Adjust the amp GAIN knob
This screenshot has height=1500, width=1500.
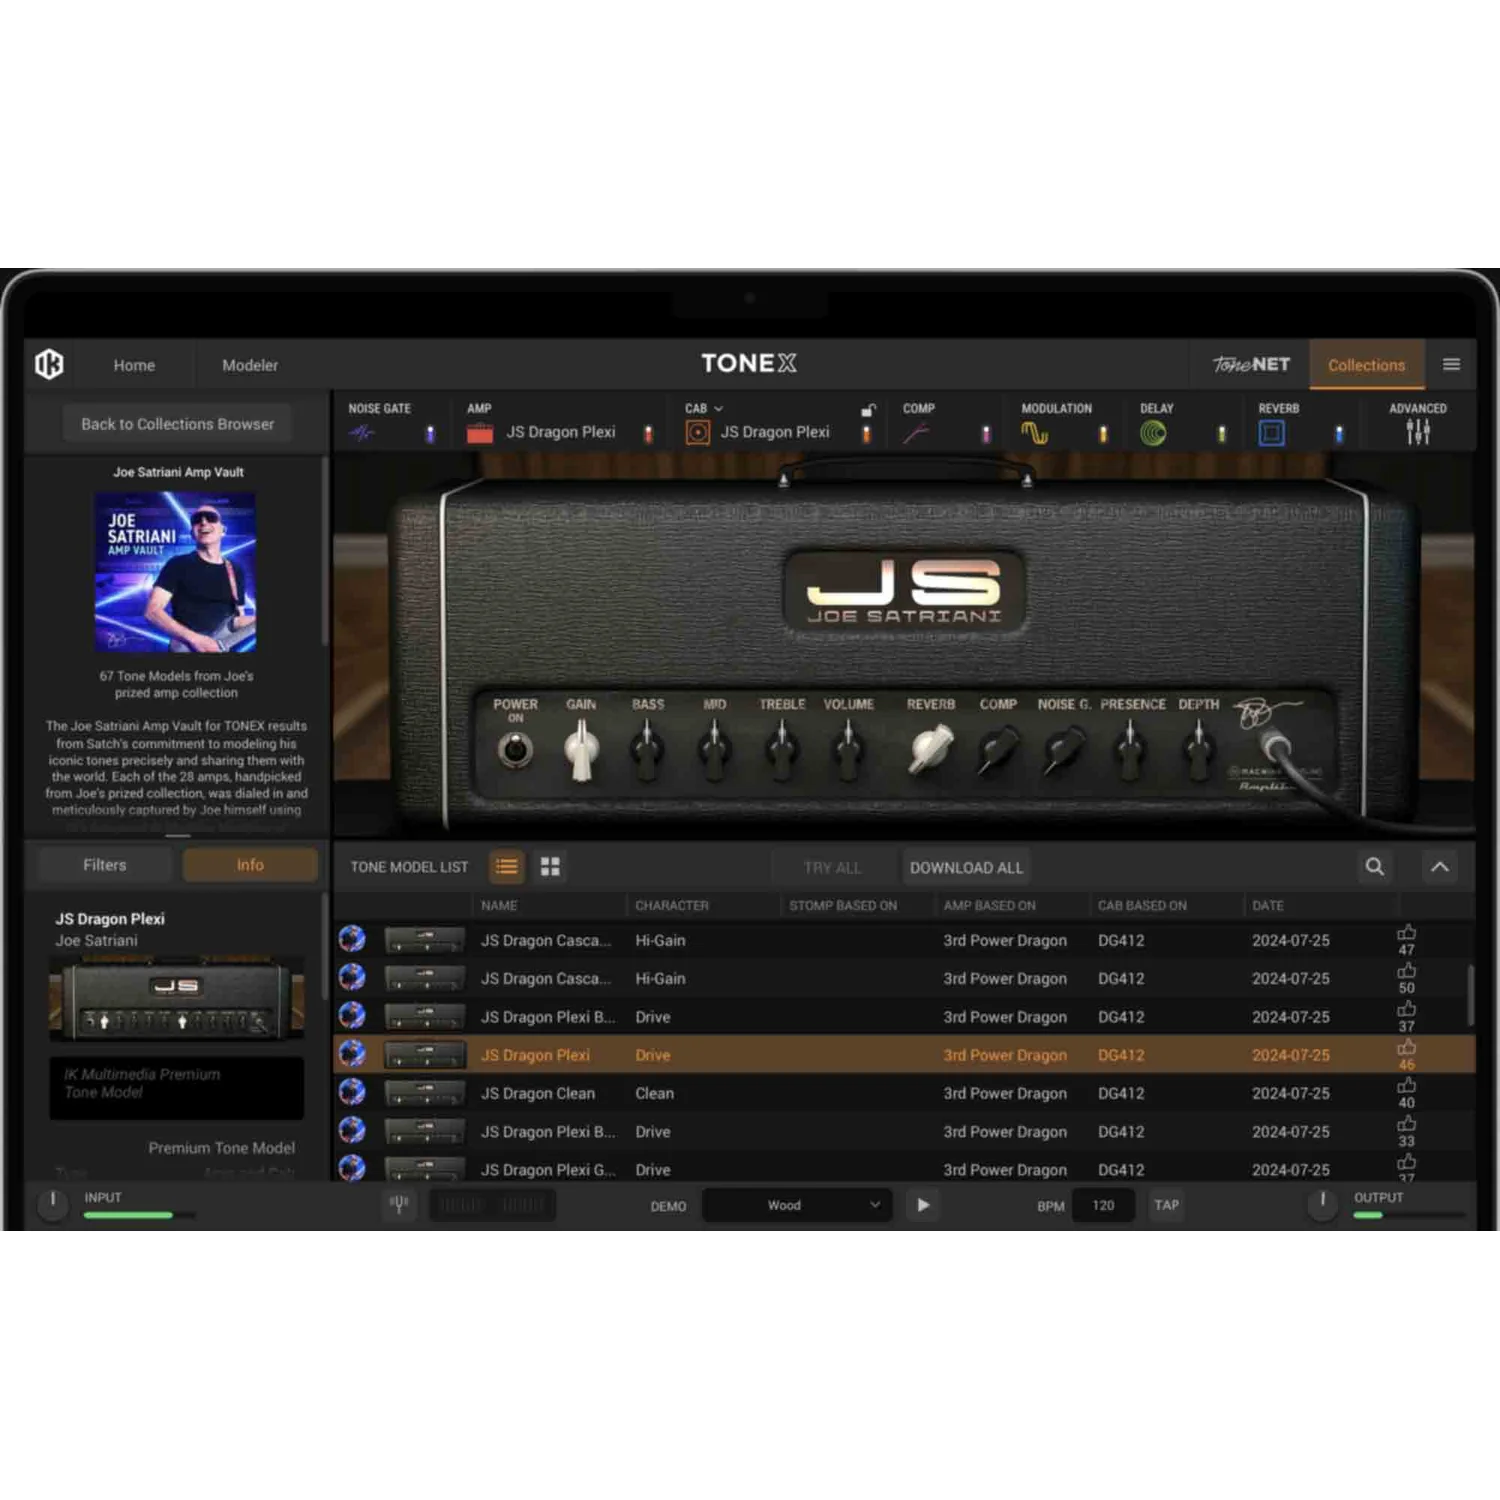(581, 750)
